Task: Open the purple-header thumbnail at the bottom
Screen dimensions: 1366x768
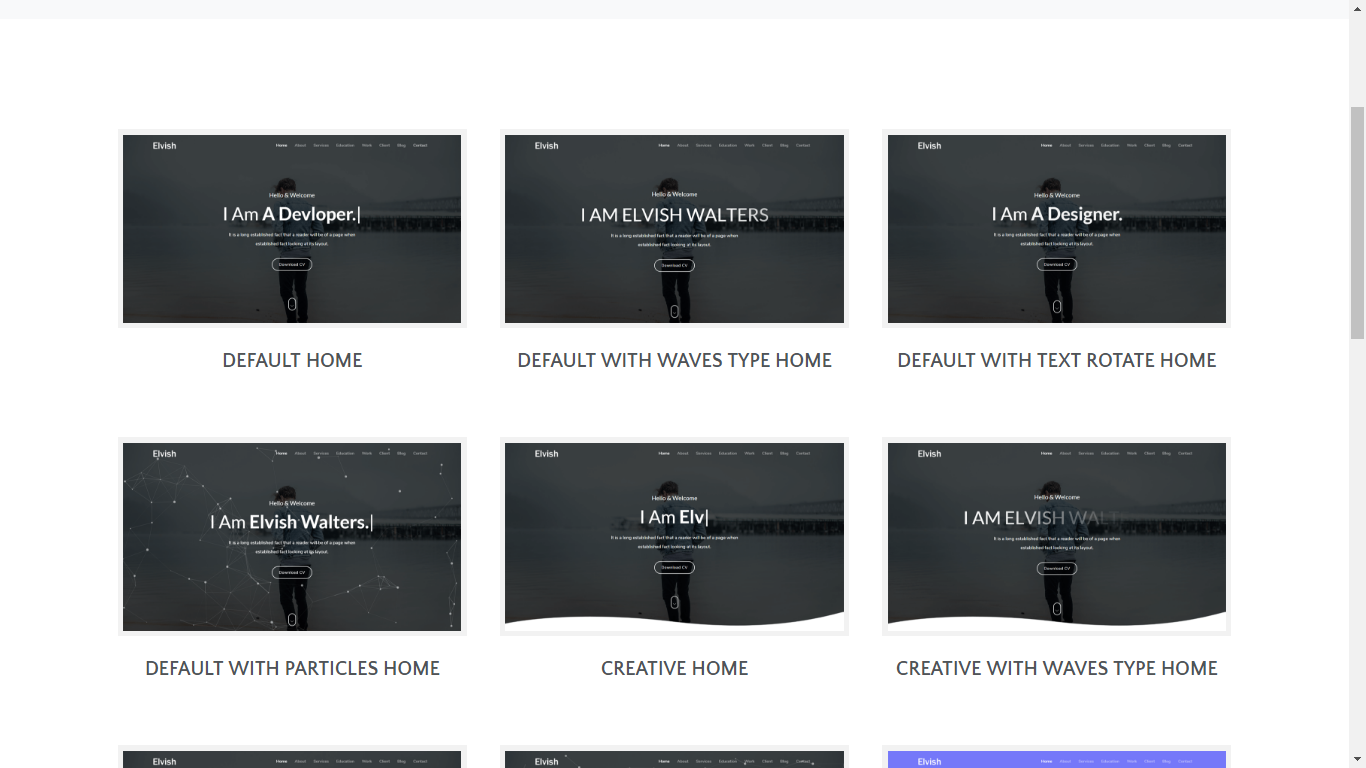Action: [x=1057, y=759]
